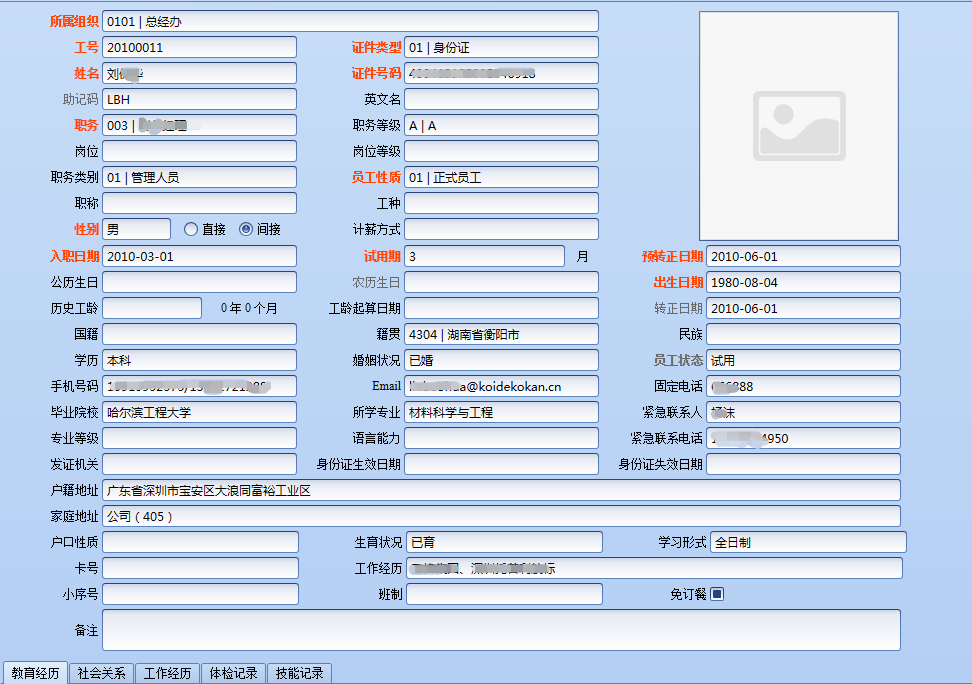The height and width of the screenshot is (684, 972).
Task: Open the 社会关系 tab
Action: (x=102, y=673)
